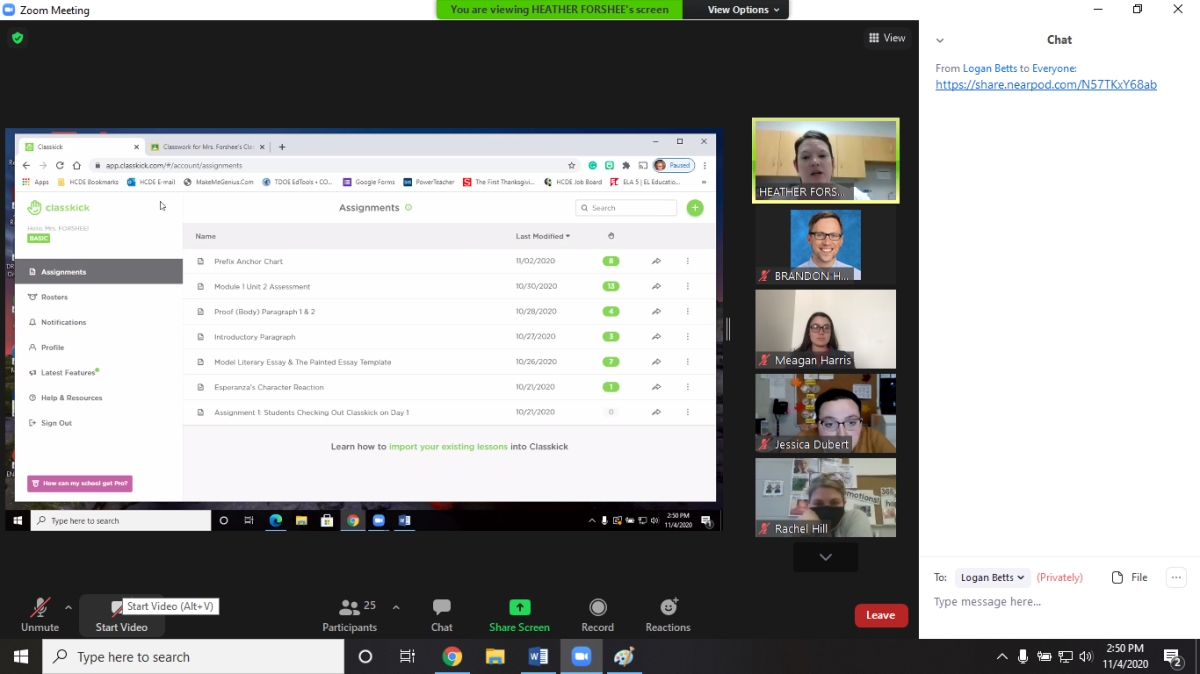Click the Task View icon on the taskbar
This screenshot has width=1200, height=674.
click(407, 657)
